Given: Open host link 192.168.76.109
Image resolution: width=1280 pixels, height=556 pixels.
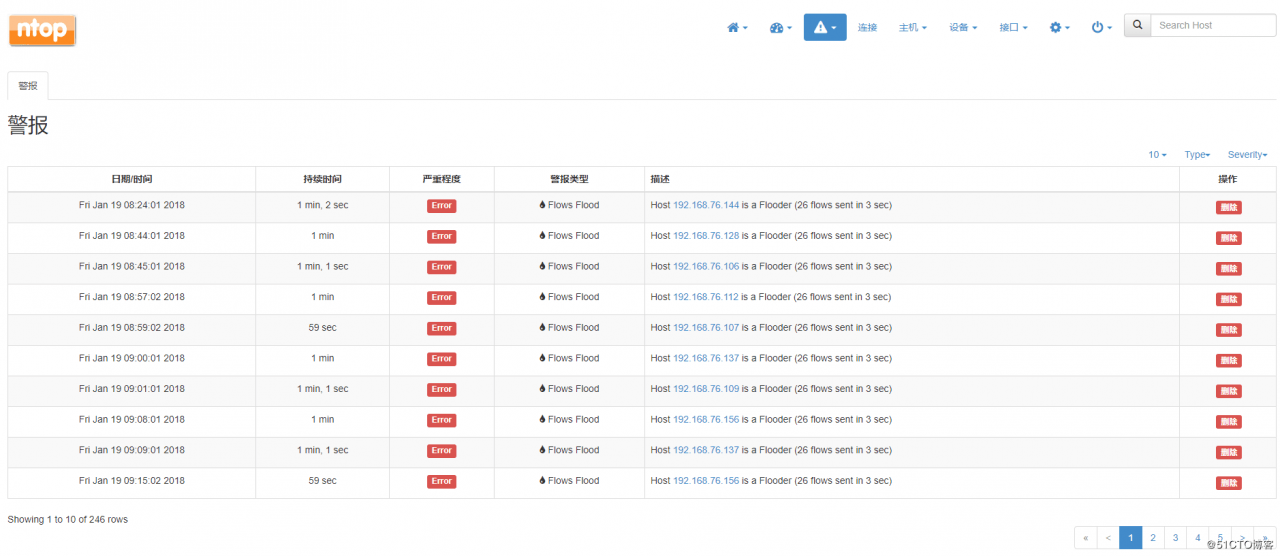Looking at the screenshot, I should point(706,389).
